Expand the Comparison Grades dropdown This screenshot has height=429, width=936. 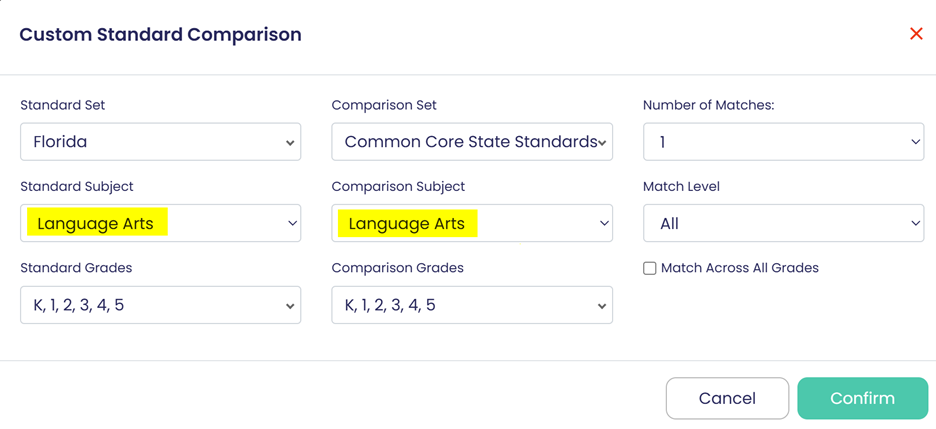coord(472,305)
